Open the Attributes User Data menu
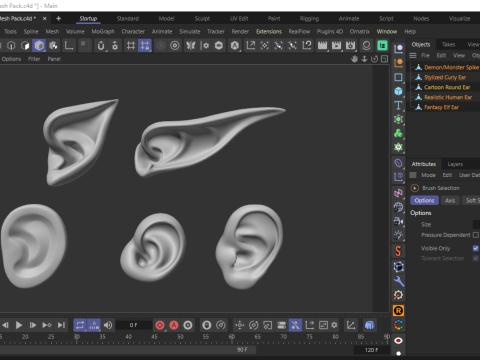The image size is (480, 360). [469, 175]
